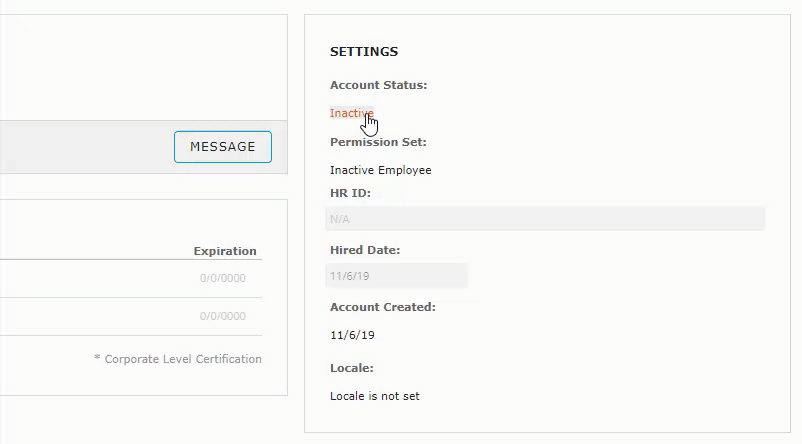Select the Hired Date field
The width and height of the screenshot is (802, 444).
pos(397,275)
